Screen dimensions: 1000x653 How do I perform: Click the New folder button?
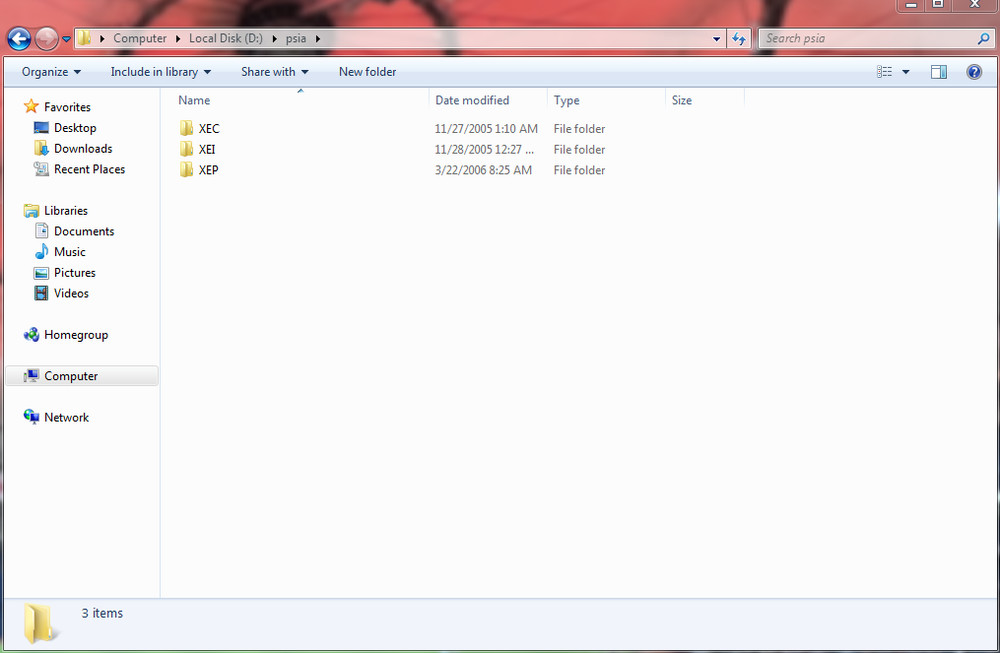367,72
